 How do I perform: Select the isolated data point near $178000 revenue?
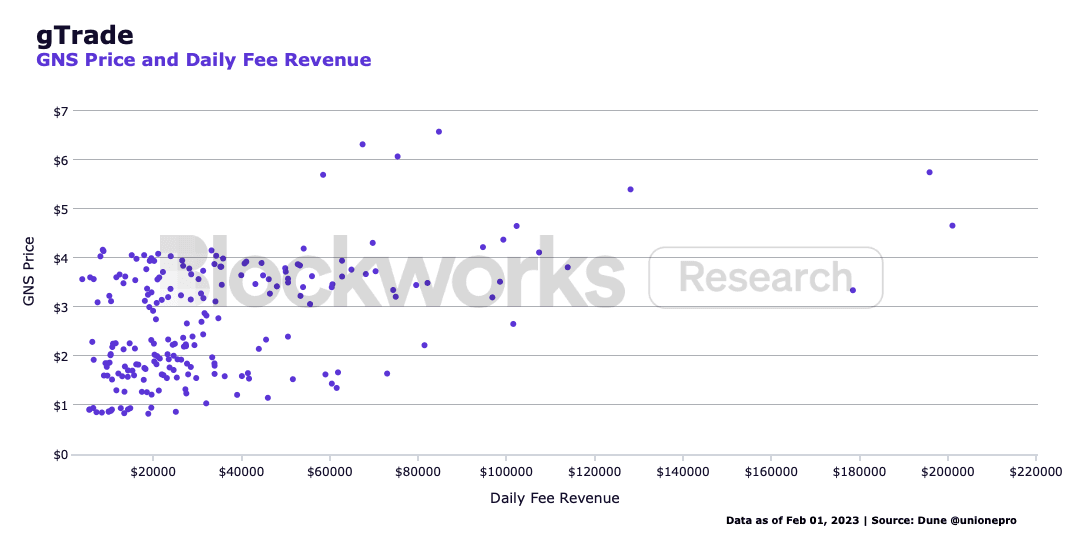tap(853, 290)
